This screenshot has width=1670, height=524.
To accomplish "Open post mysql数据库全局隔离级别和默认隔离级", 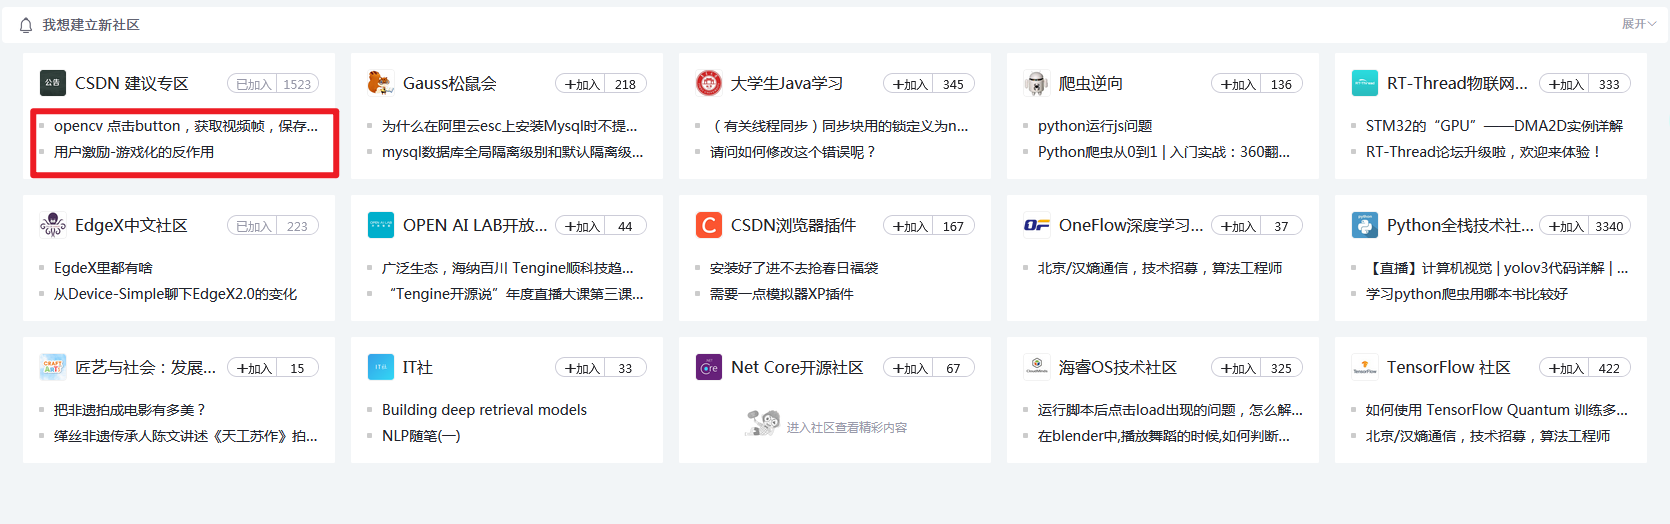I will tap(513, 152).
